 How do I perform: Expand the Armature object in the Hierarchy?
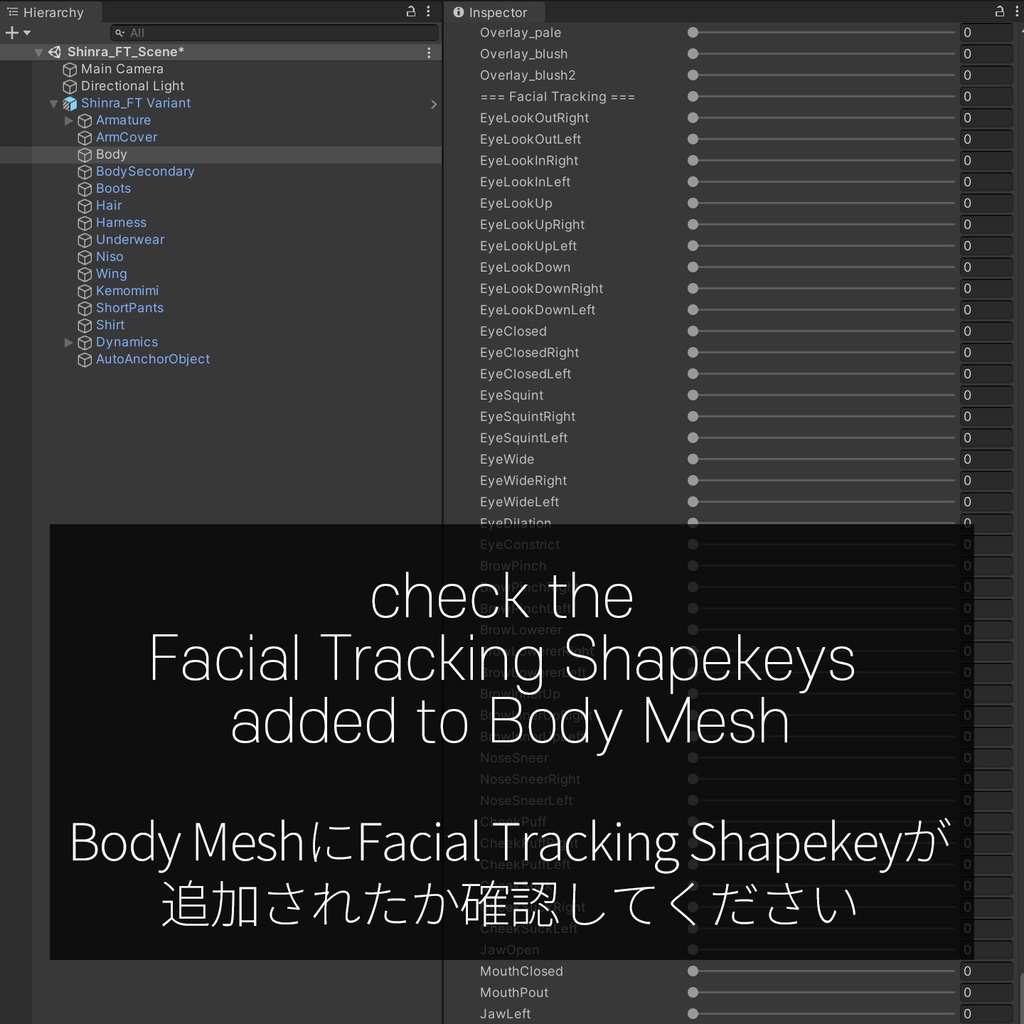[x=68, y=120]
